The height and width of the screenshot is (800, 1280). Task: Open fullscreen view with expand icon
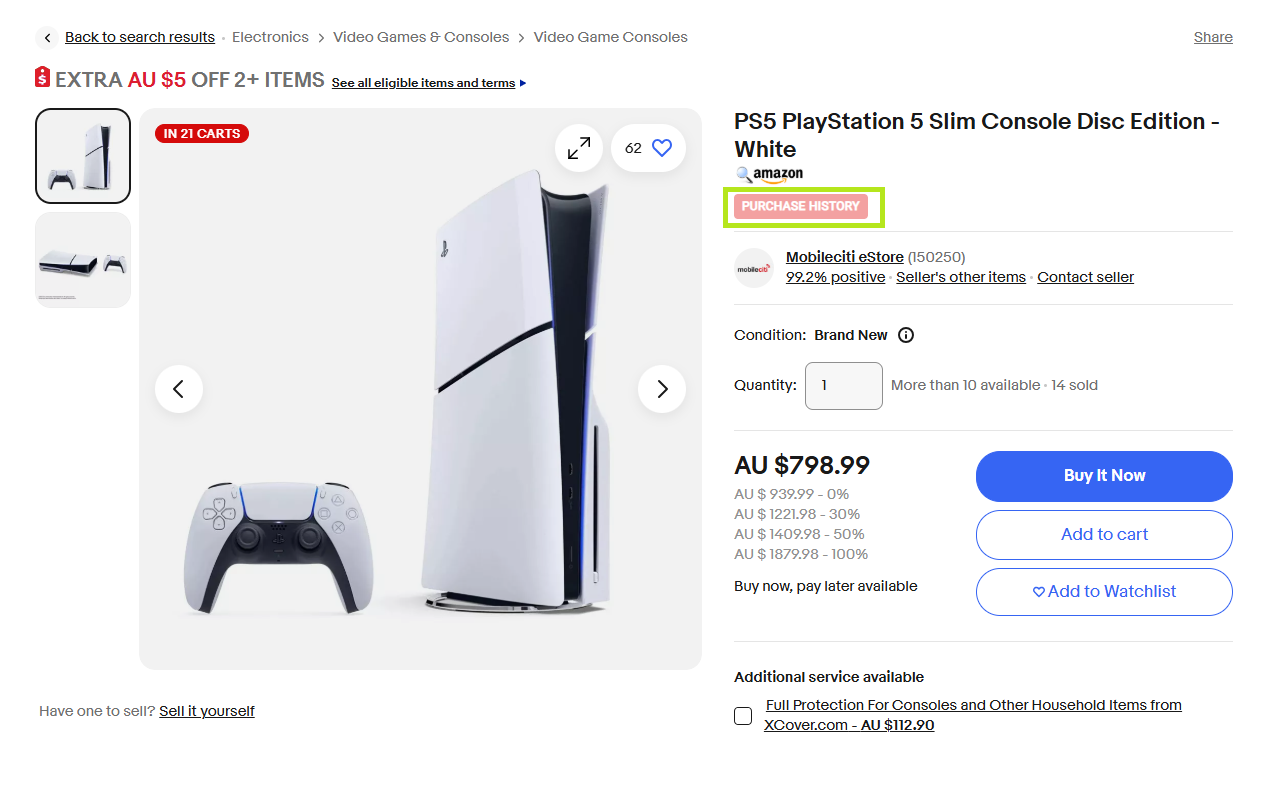(578, 147)
